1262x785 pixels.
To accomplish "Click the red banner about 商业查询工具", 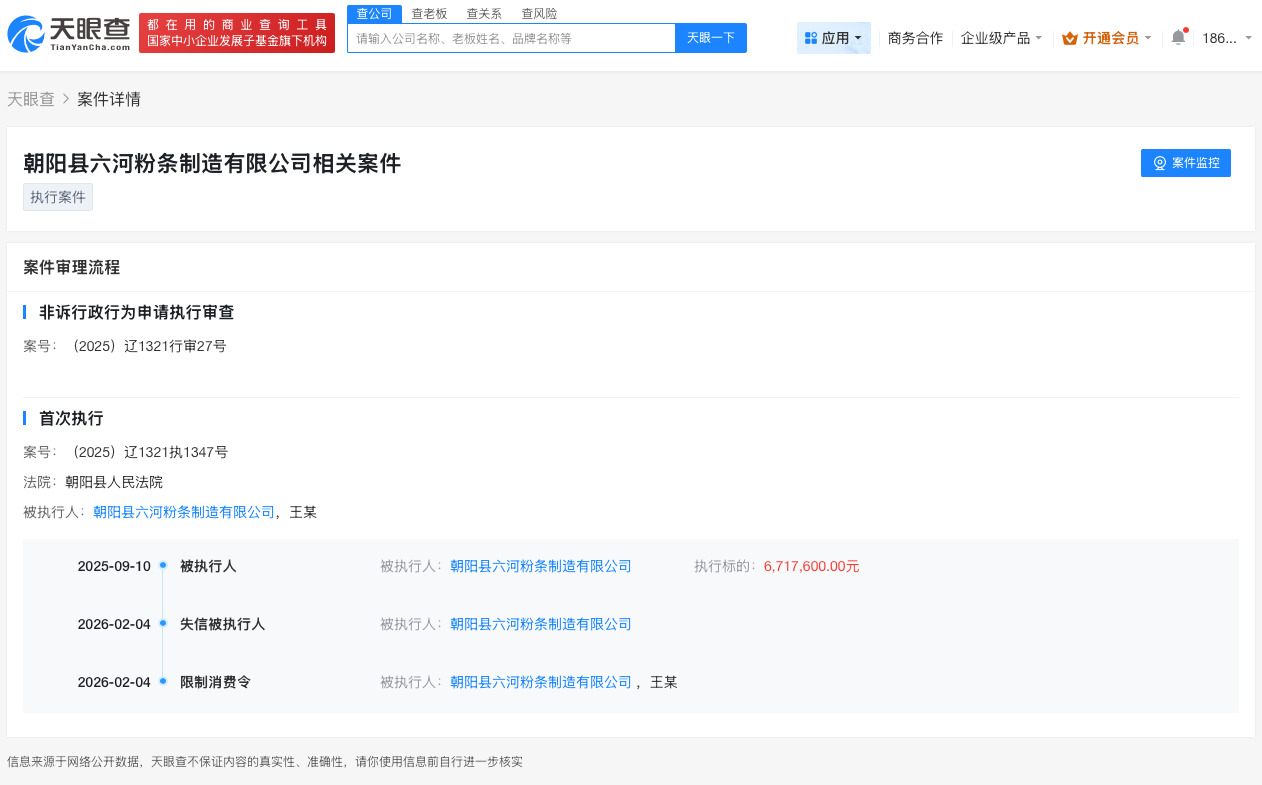I will [237, 31].
